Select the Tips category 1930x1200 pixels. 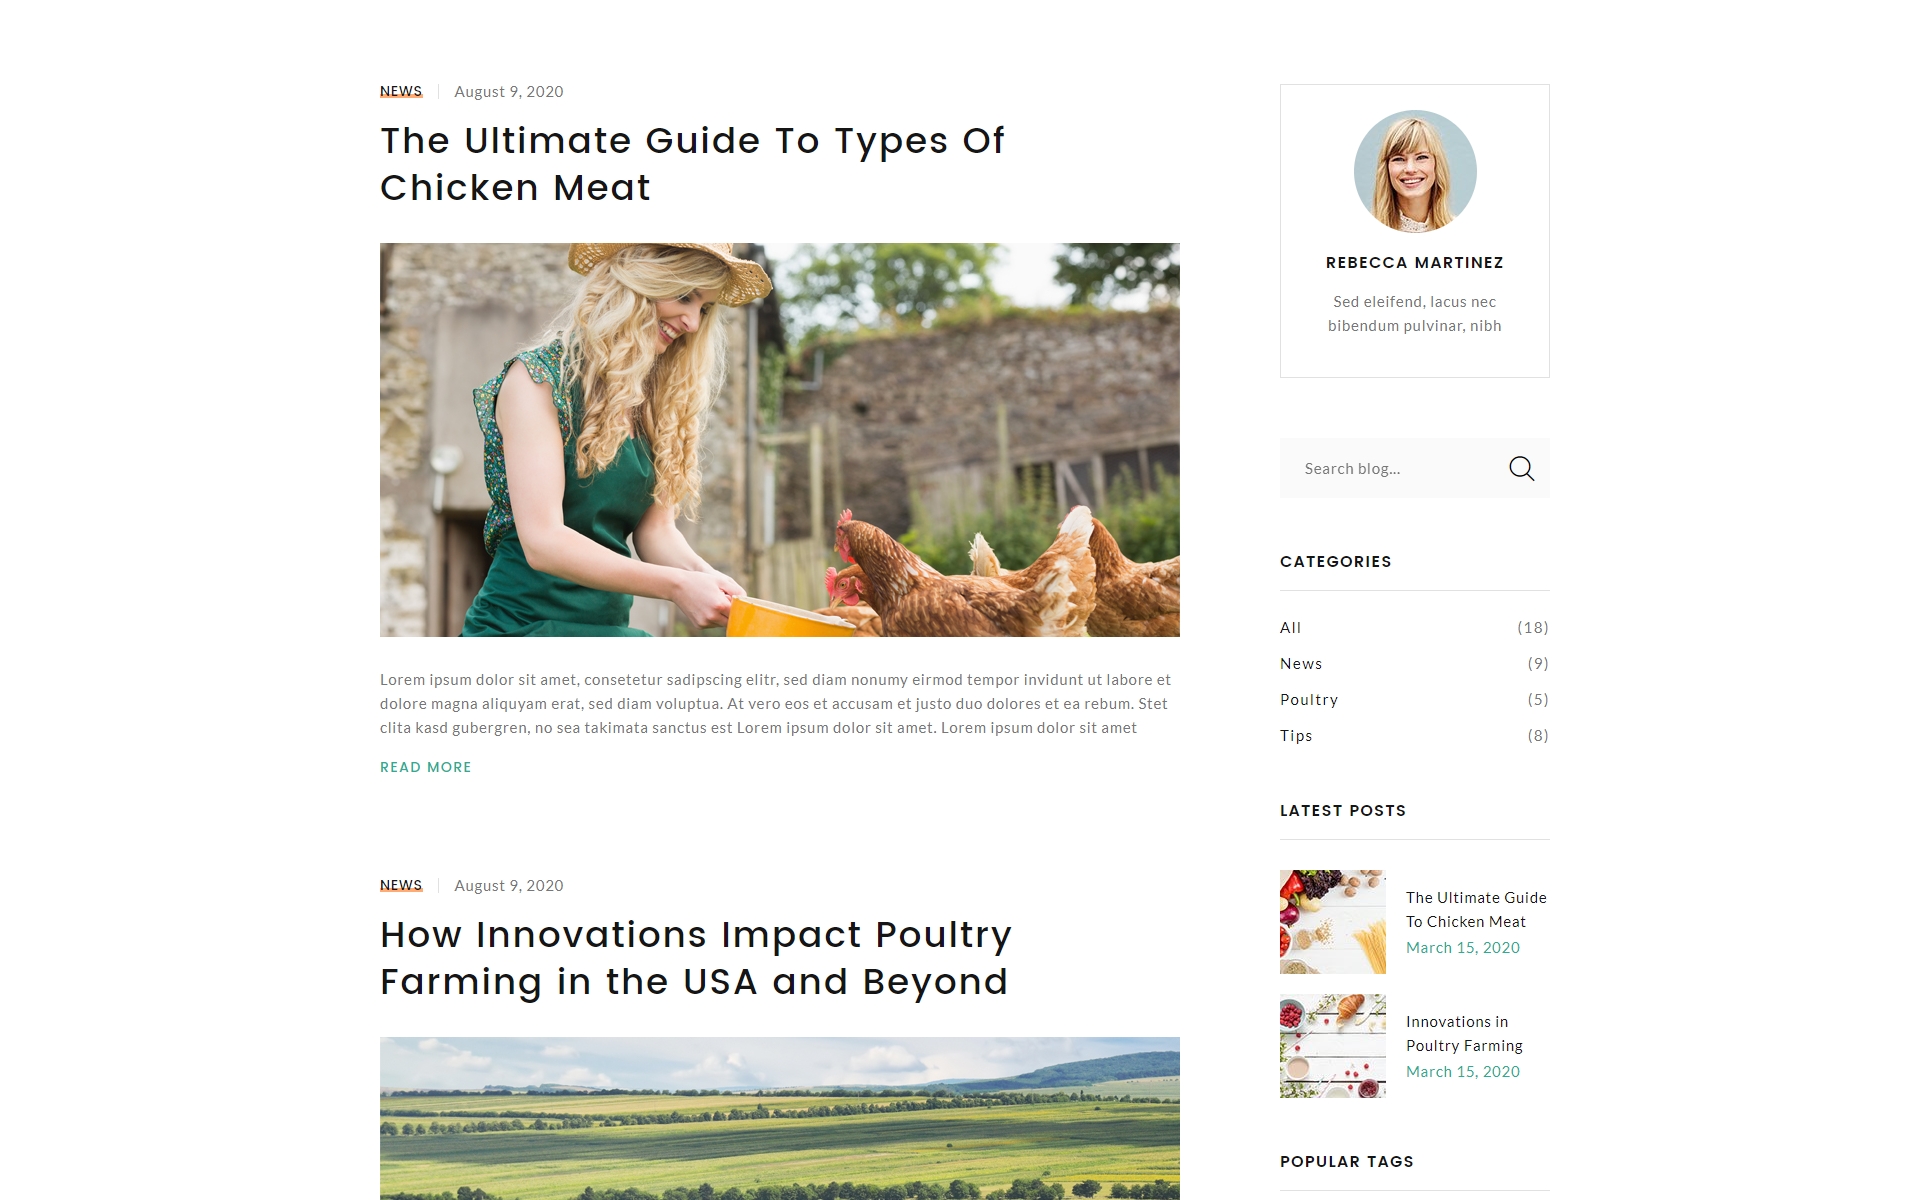[1414, 736]
